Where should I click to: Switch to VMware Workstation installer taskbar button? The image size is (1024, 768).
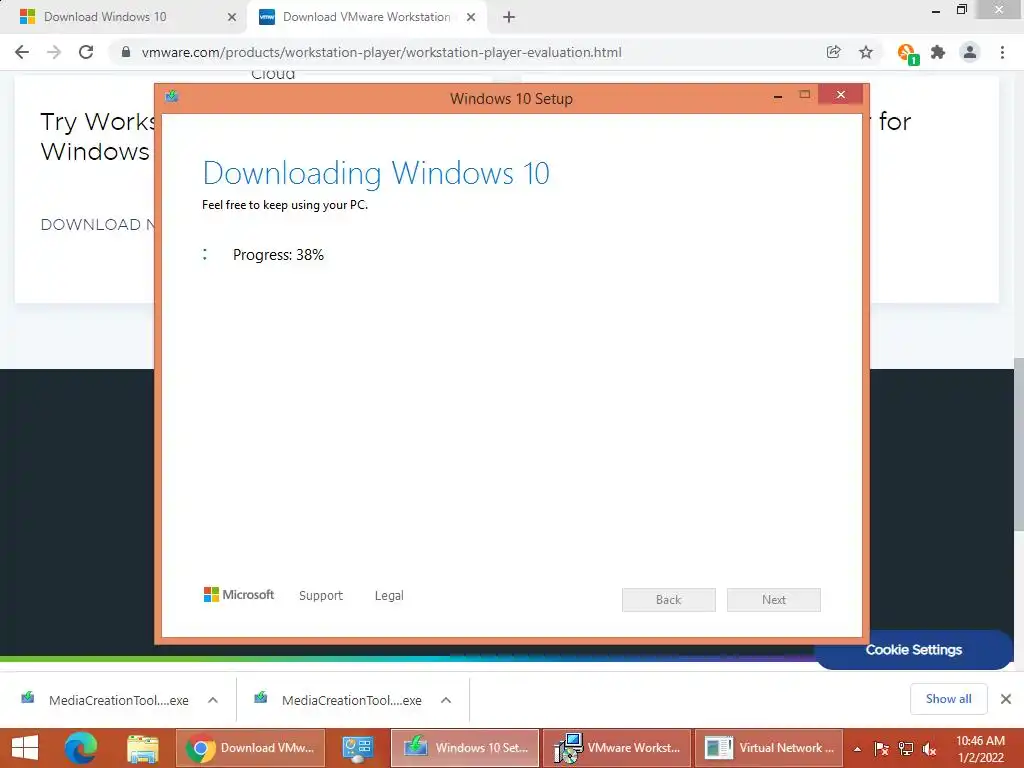616,748
